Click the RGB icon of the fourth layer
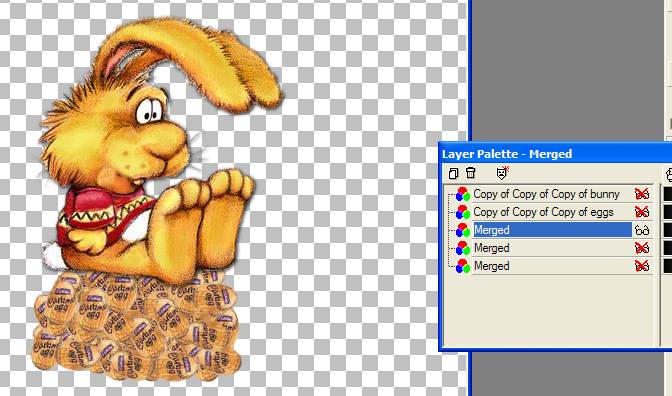Viewport: 672px width, 396px height. coord(462,248)
